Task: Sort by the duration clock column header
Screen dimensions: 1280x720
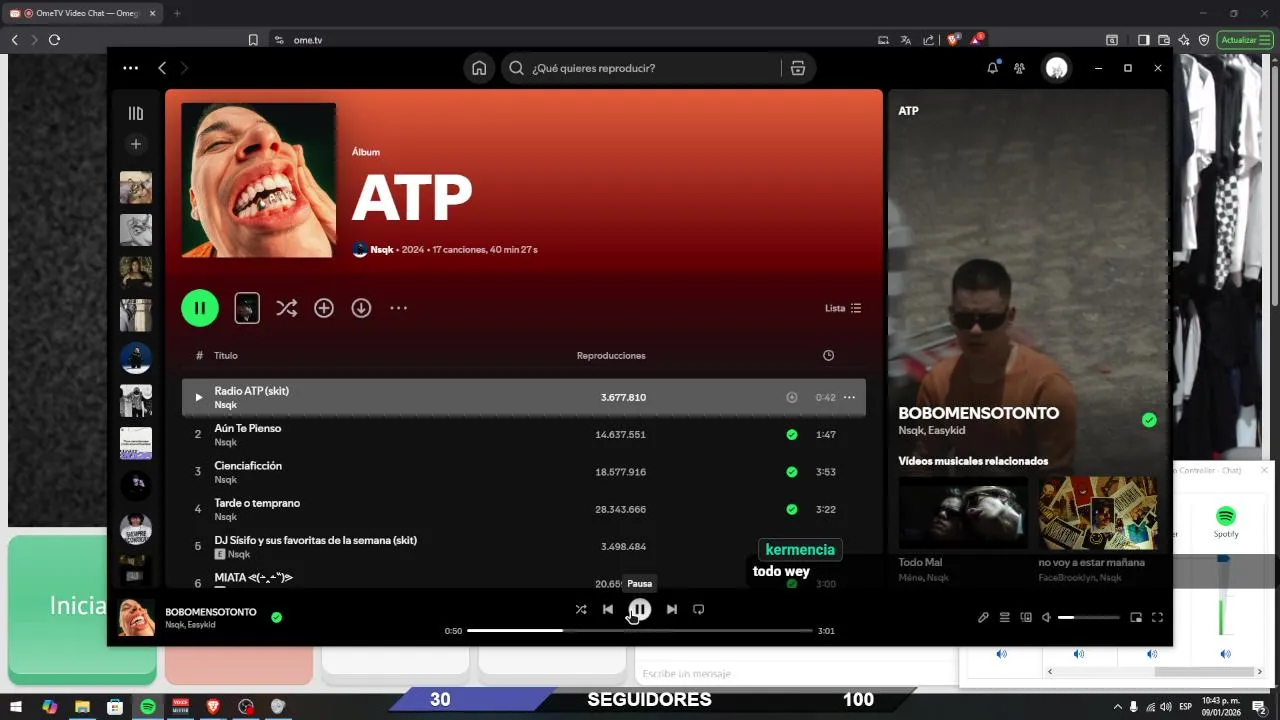Action: coord(828,356)
